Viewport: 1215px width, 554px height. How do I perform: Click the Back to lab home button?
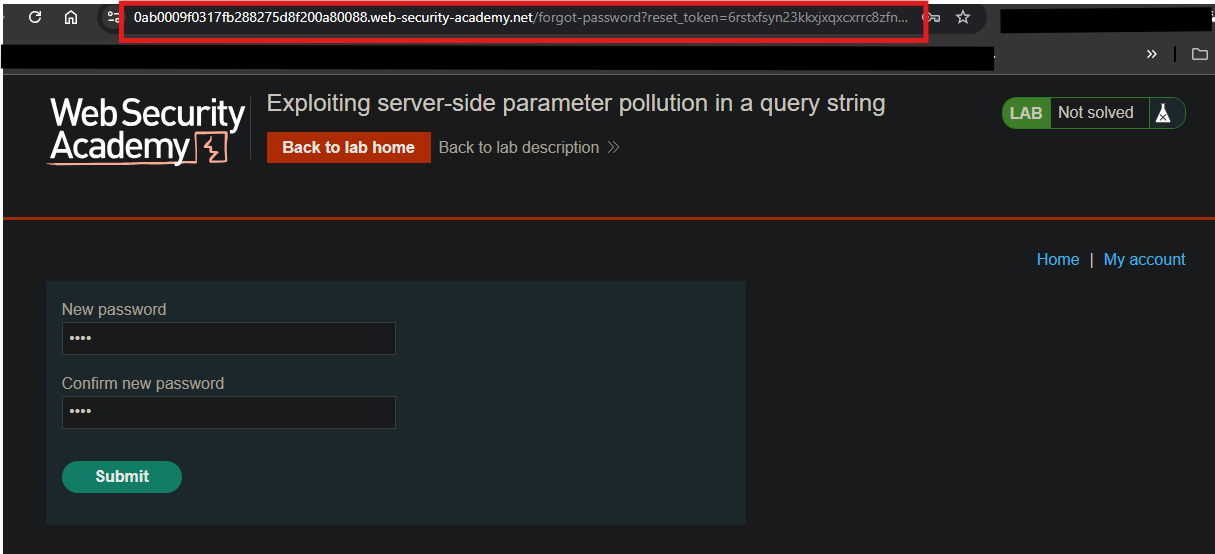pyautogui.click(x=349, y=147)
